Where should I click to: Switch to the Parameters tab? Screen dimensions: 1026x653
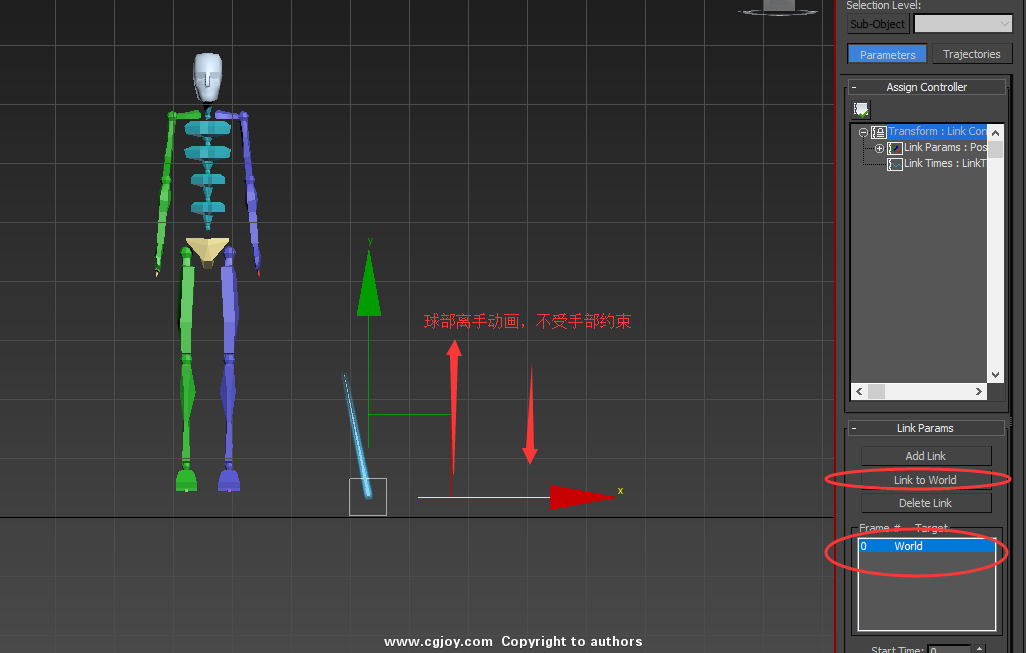pos(887,54)
